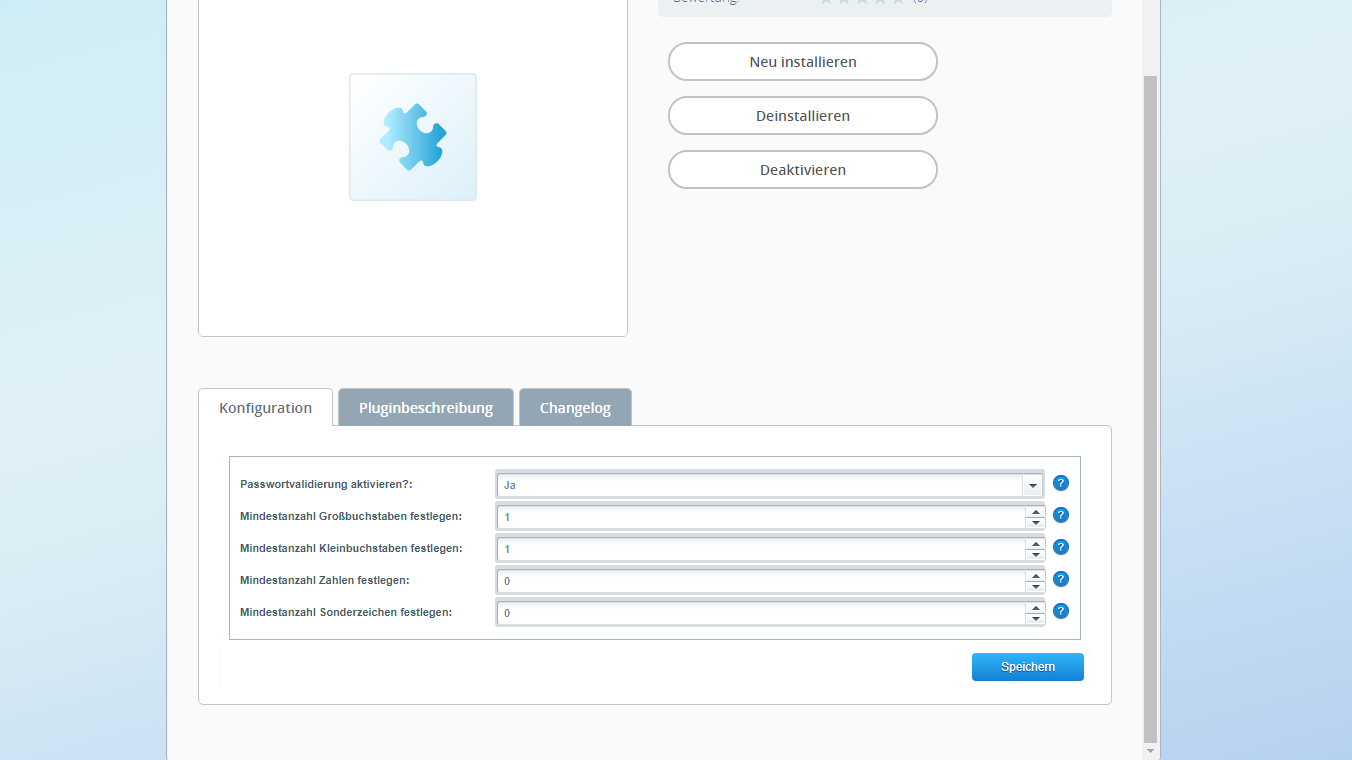
Task: Focus the Mindestanzahl Zahlen input field
Action: 761,581
